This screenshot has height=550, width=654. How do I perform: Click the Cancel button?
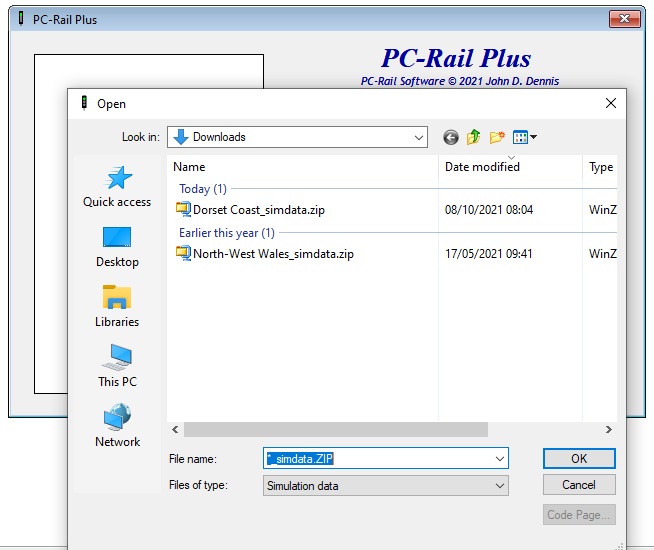coord(579,485)
